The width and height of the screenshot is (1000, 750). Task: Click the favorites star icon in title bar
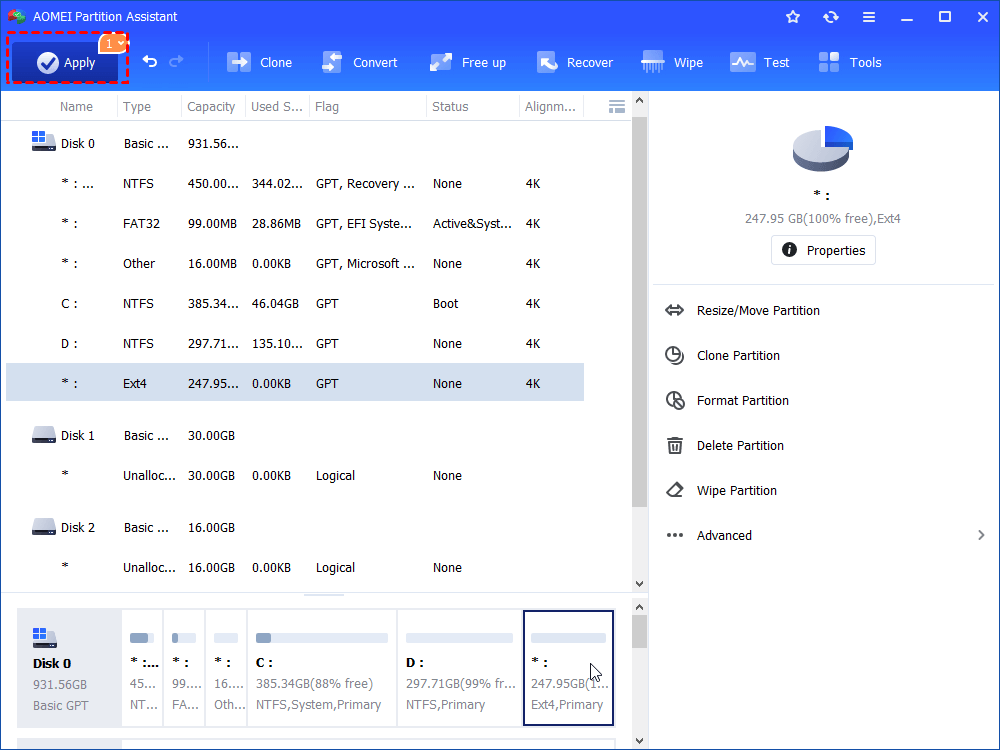point(793,17)
